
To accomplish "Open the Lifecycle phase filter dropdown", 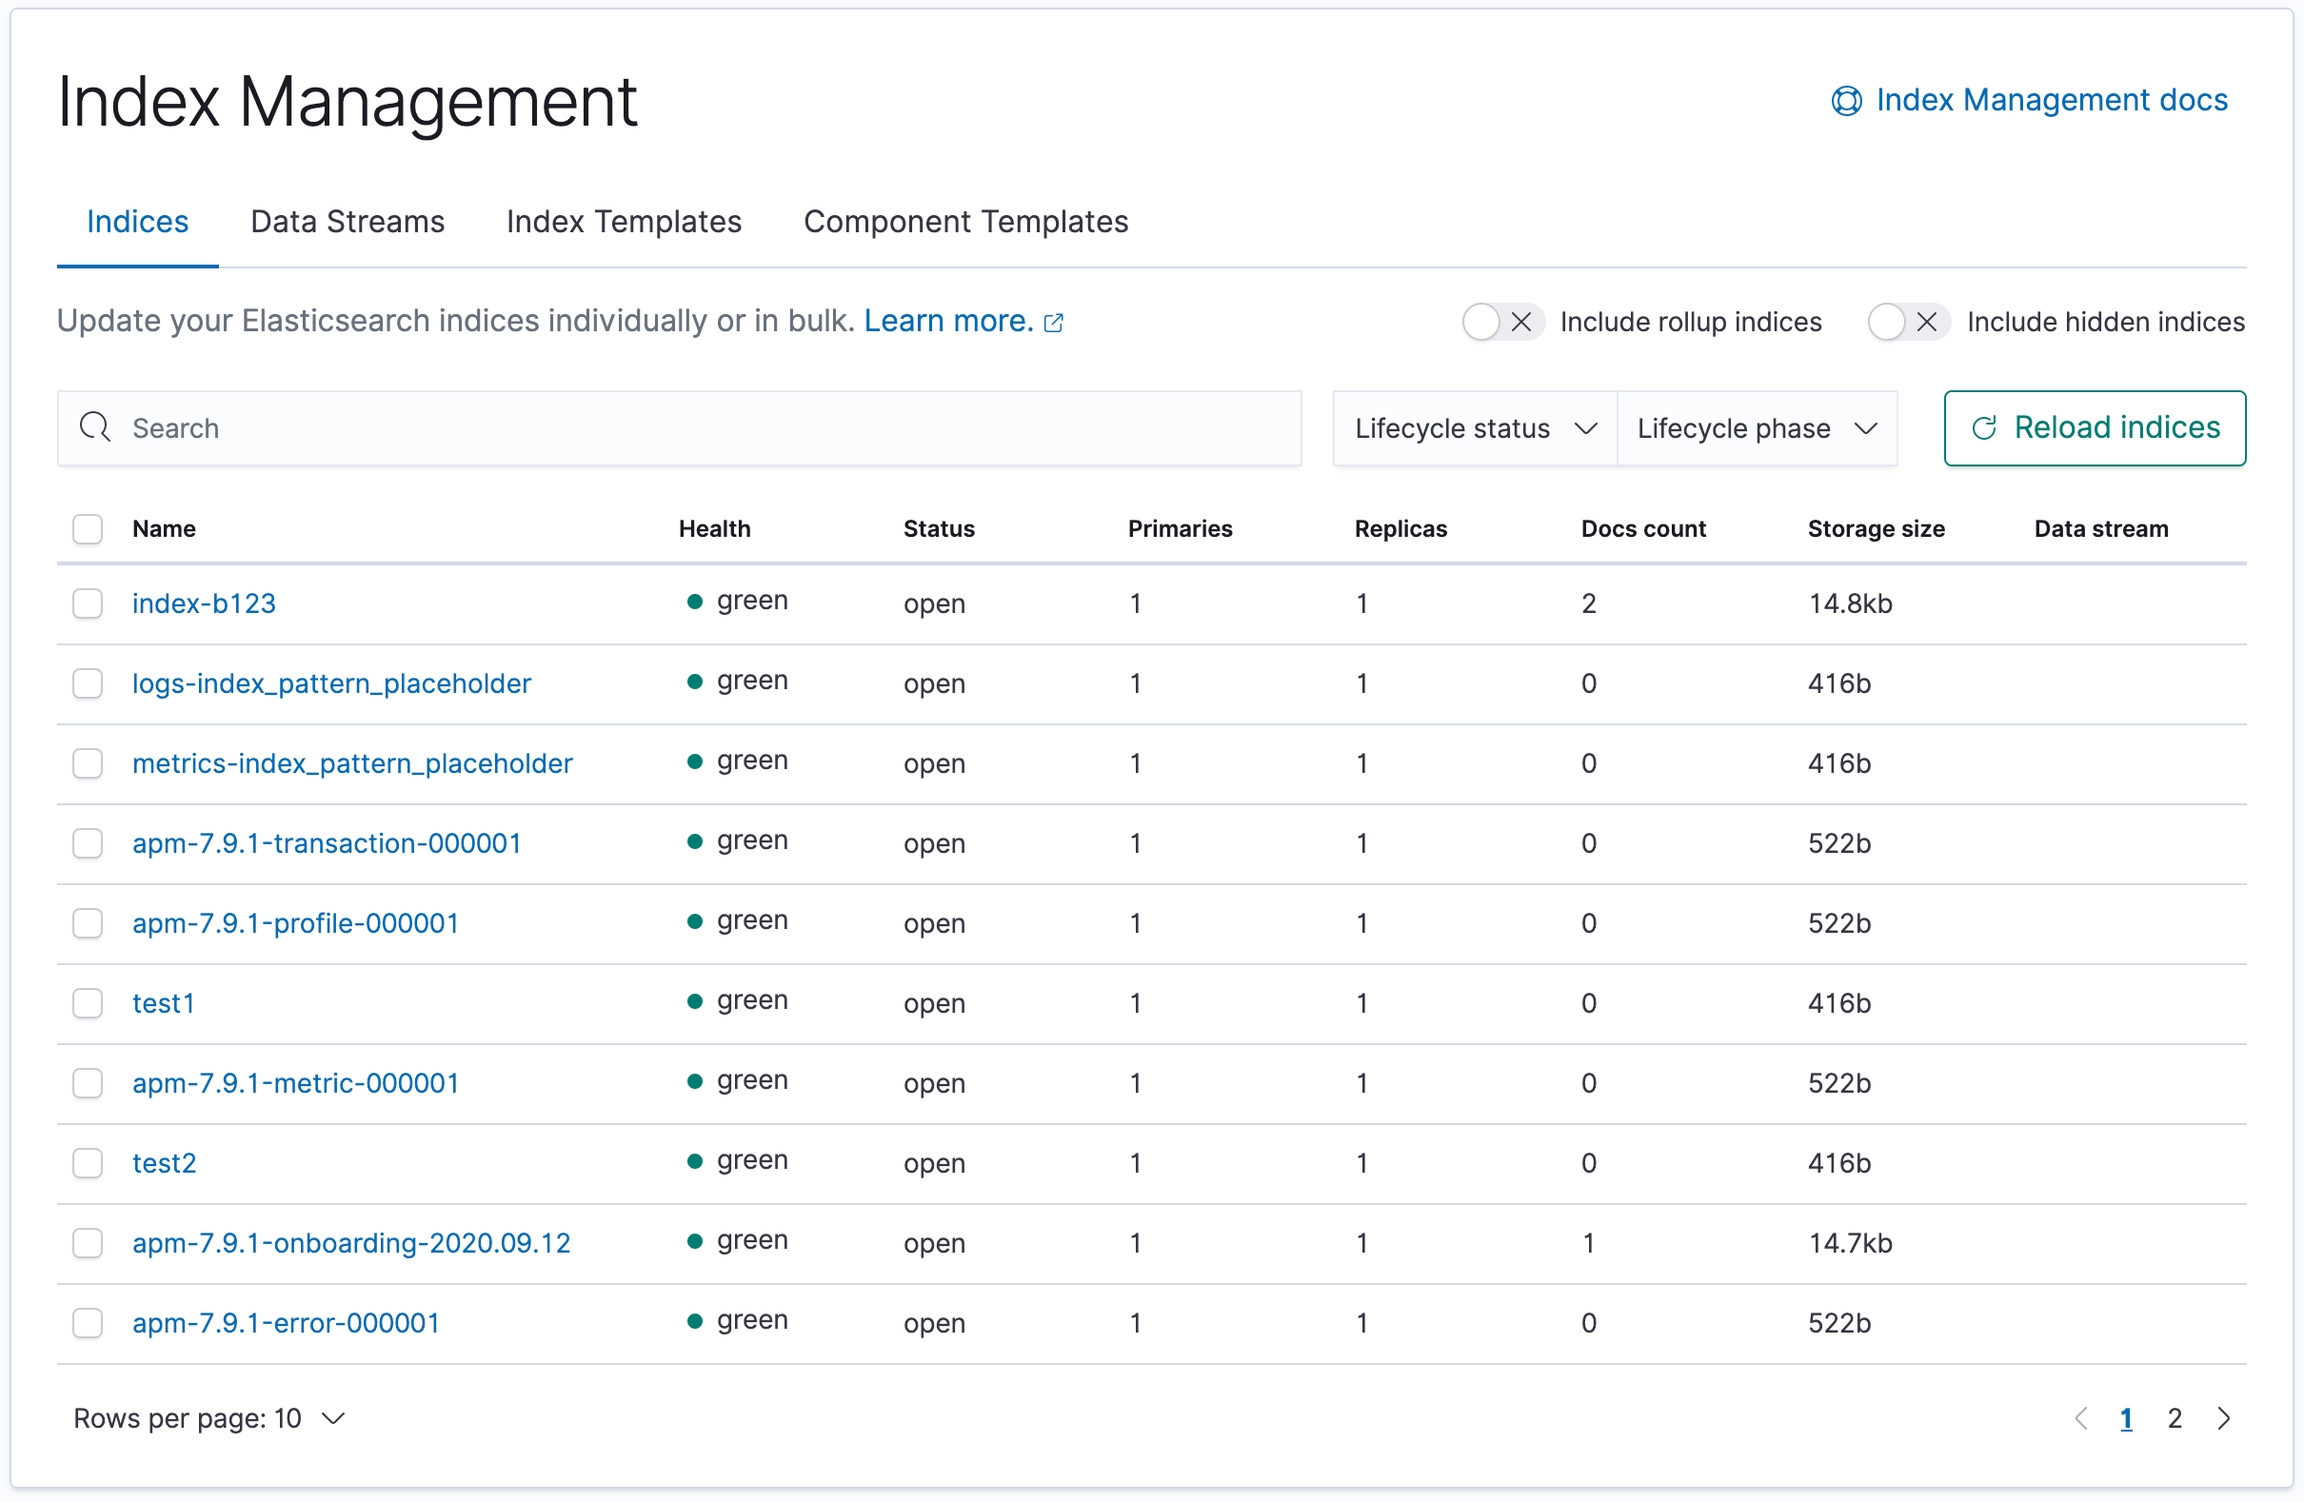I will [x=1756, y=428].
